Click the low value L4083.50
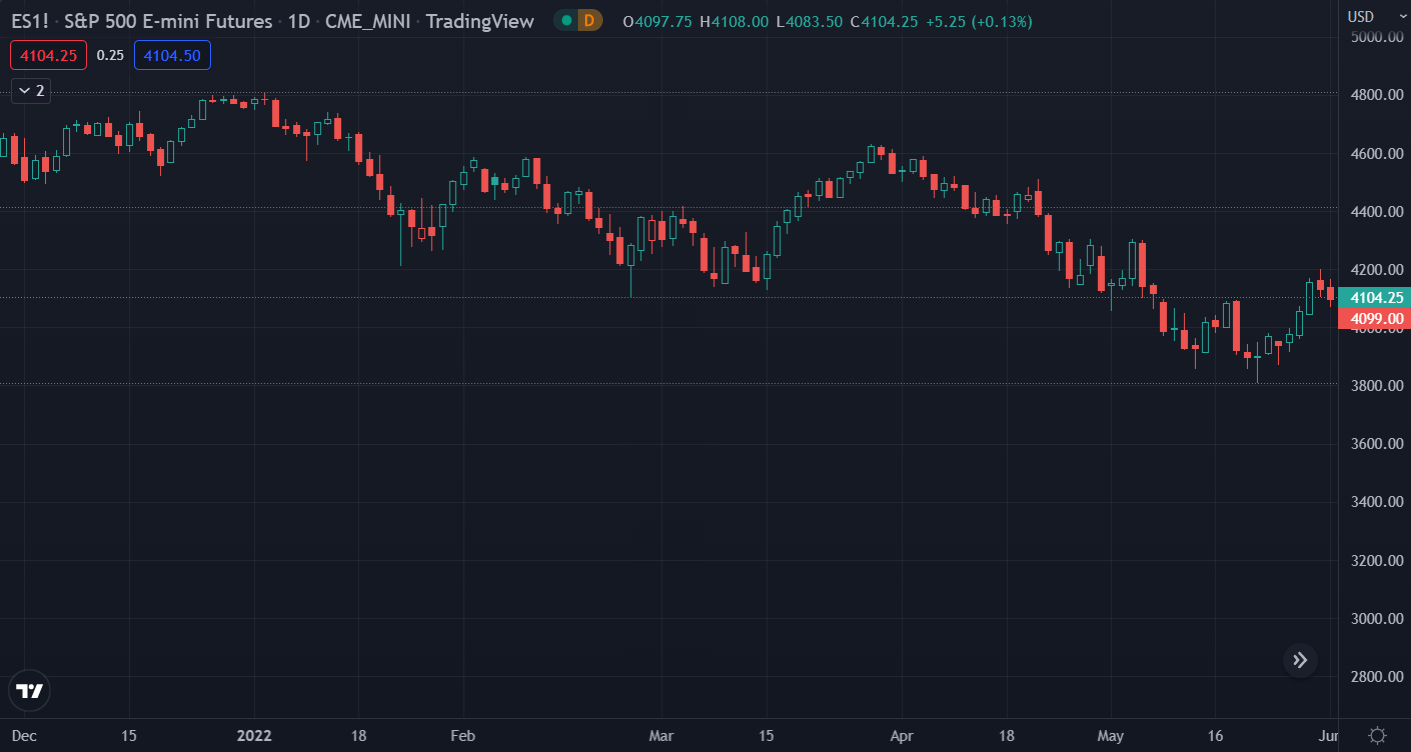1411x752 pixels. 810,21
